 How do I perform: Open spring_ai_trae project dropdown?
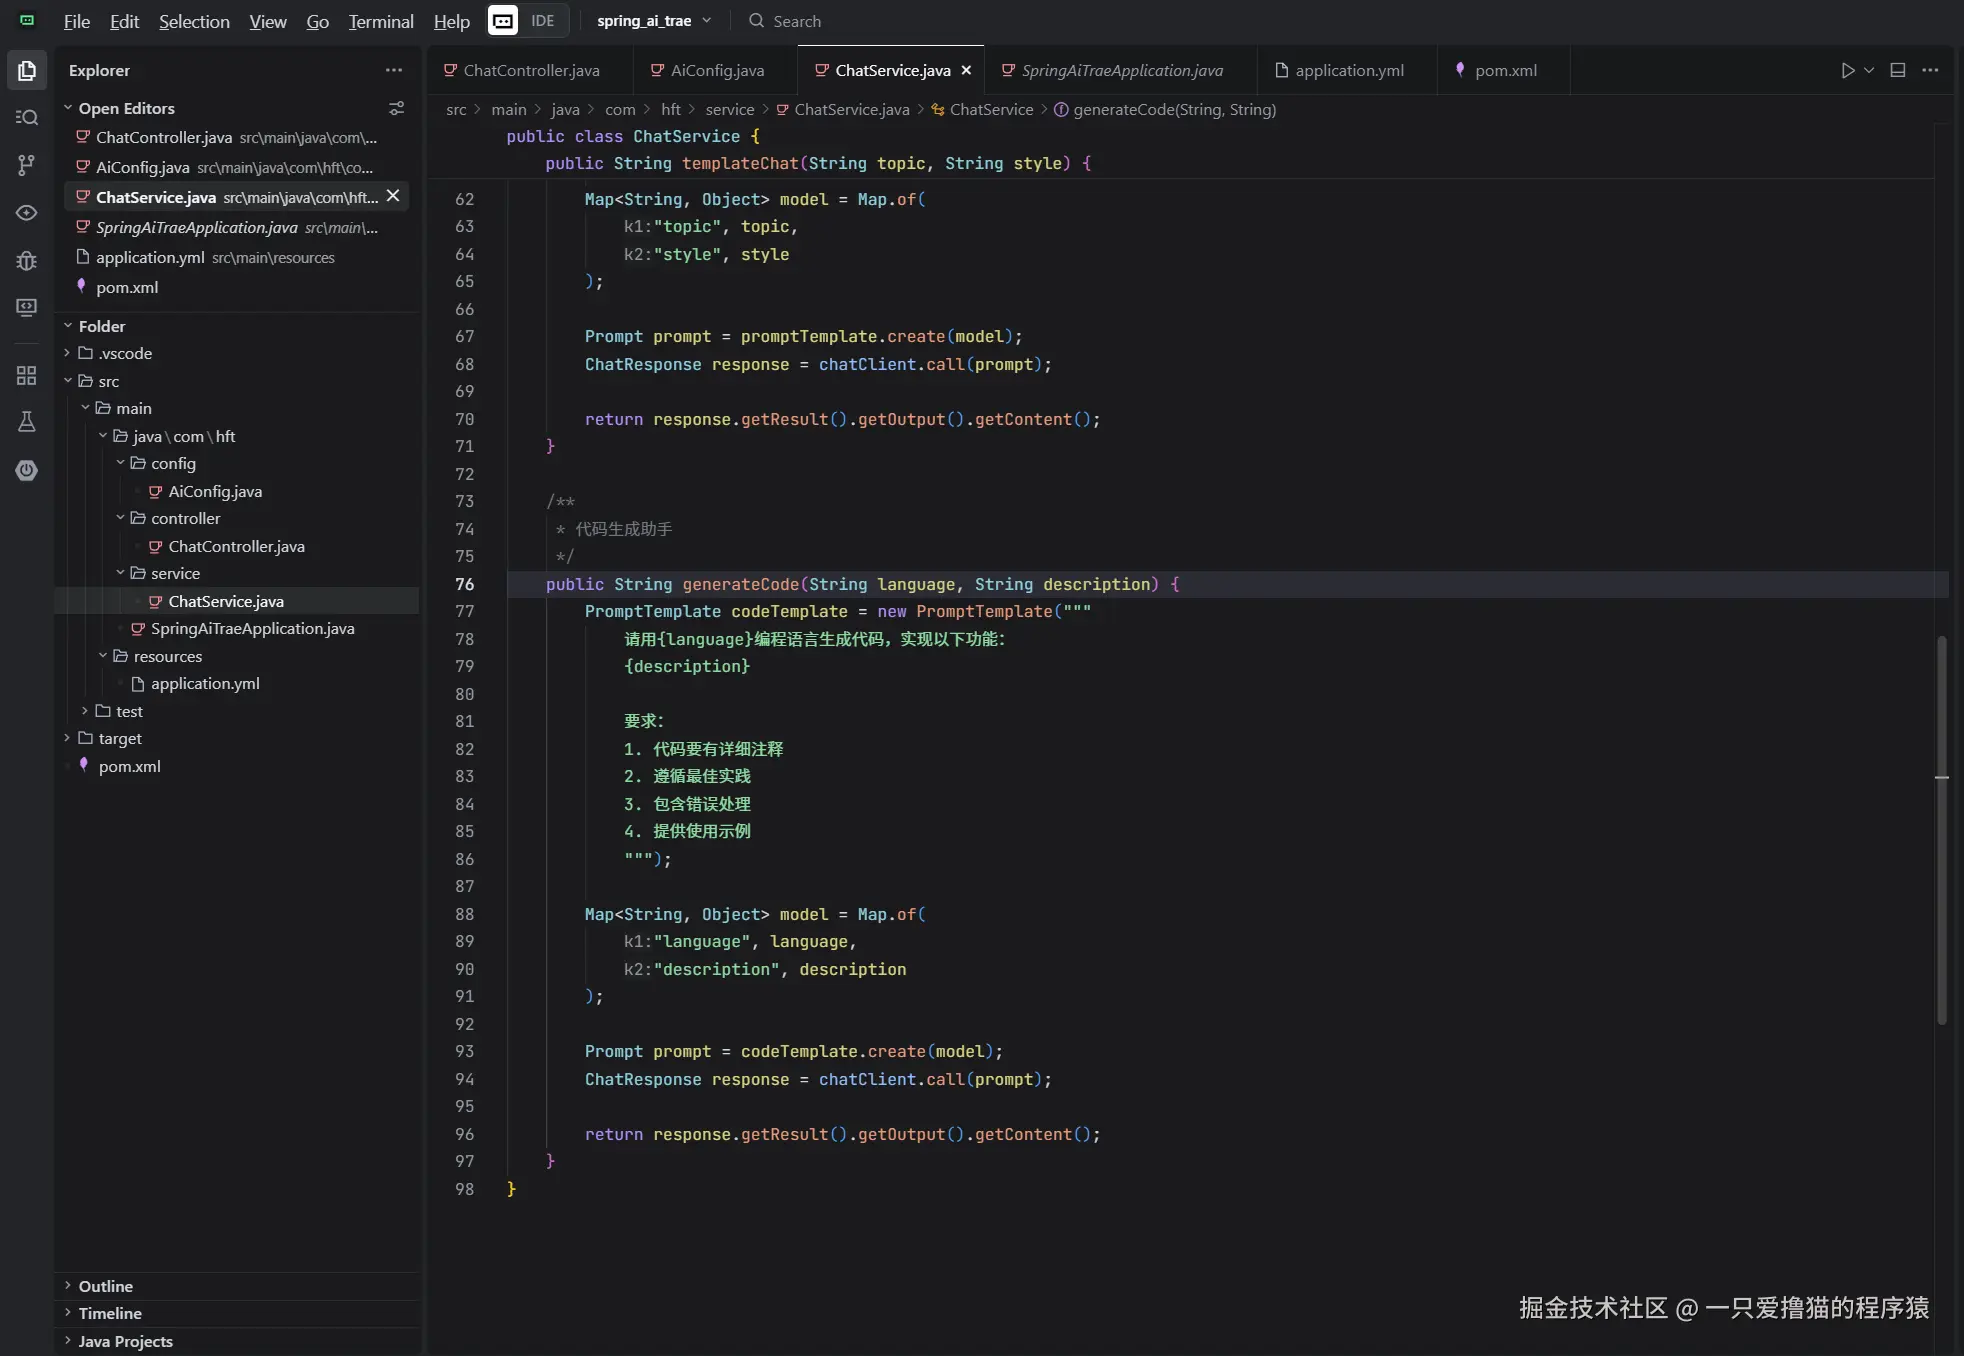point(654,21)
